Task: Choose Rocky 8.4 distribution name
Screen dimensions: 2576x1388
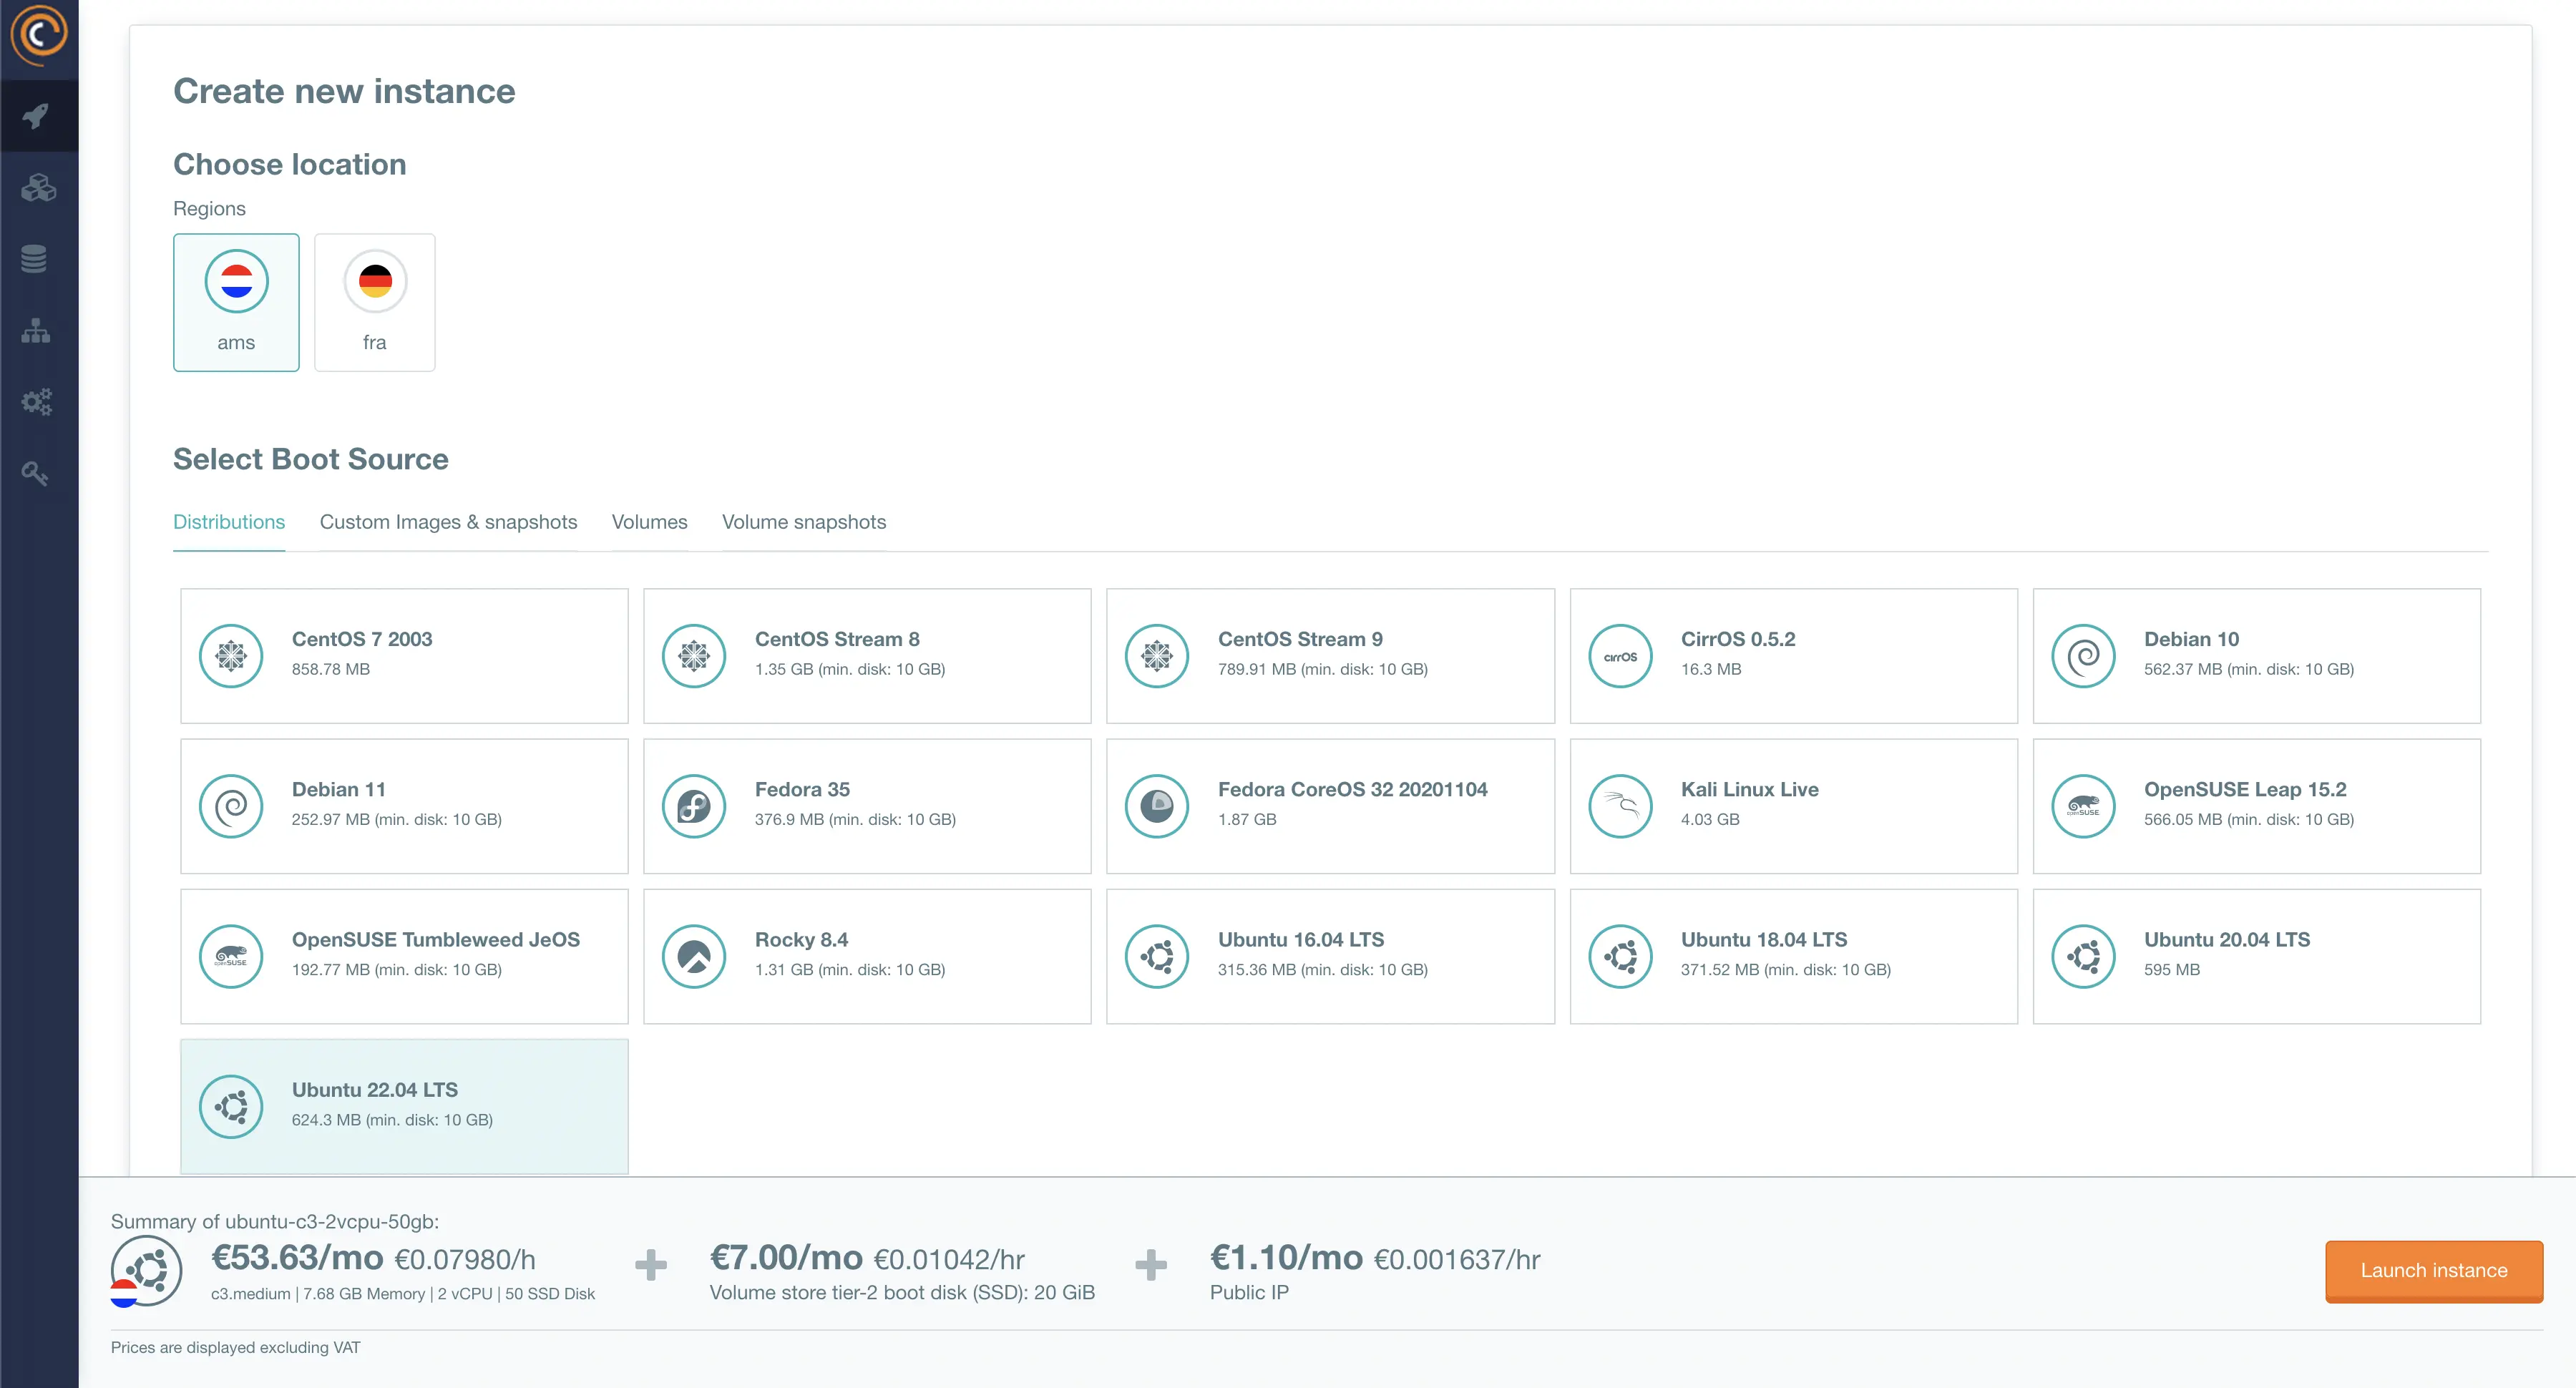Action: [801, 939]
